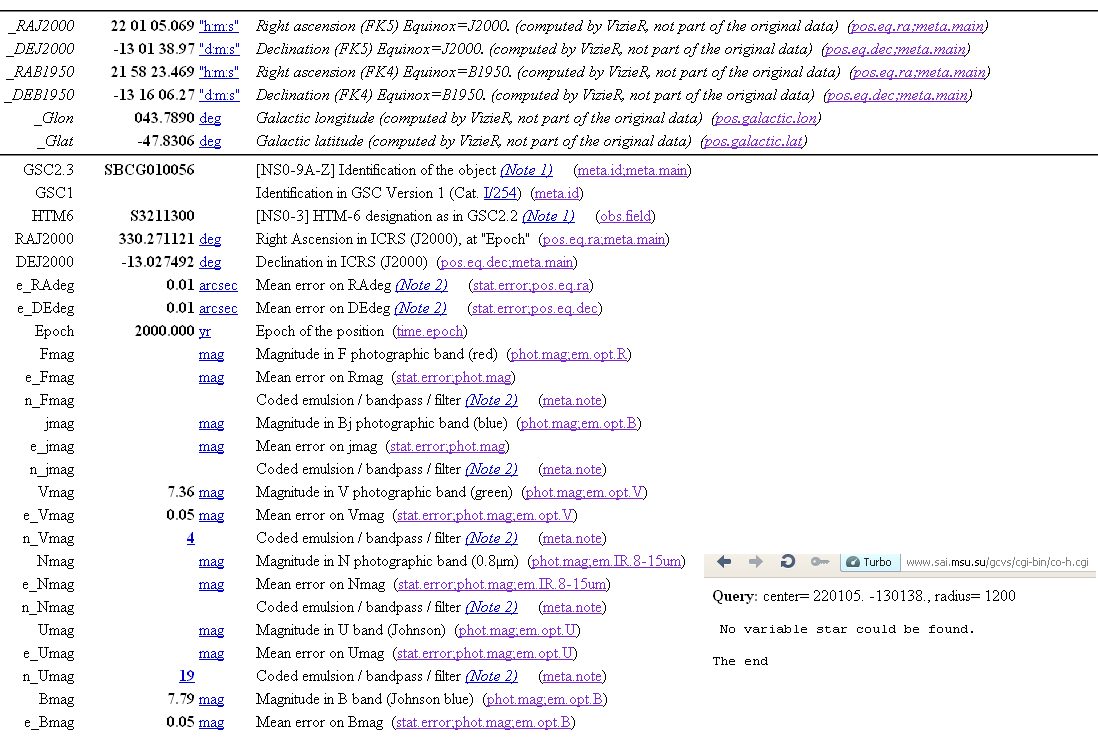Screen dimensions: 1098x737
Task: Toggle the Opera Turbo button
Action: click(869, 562)
